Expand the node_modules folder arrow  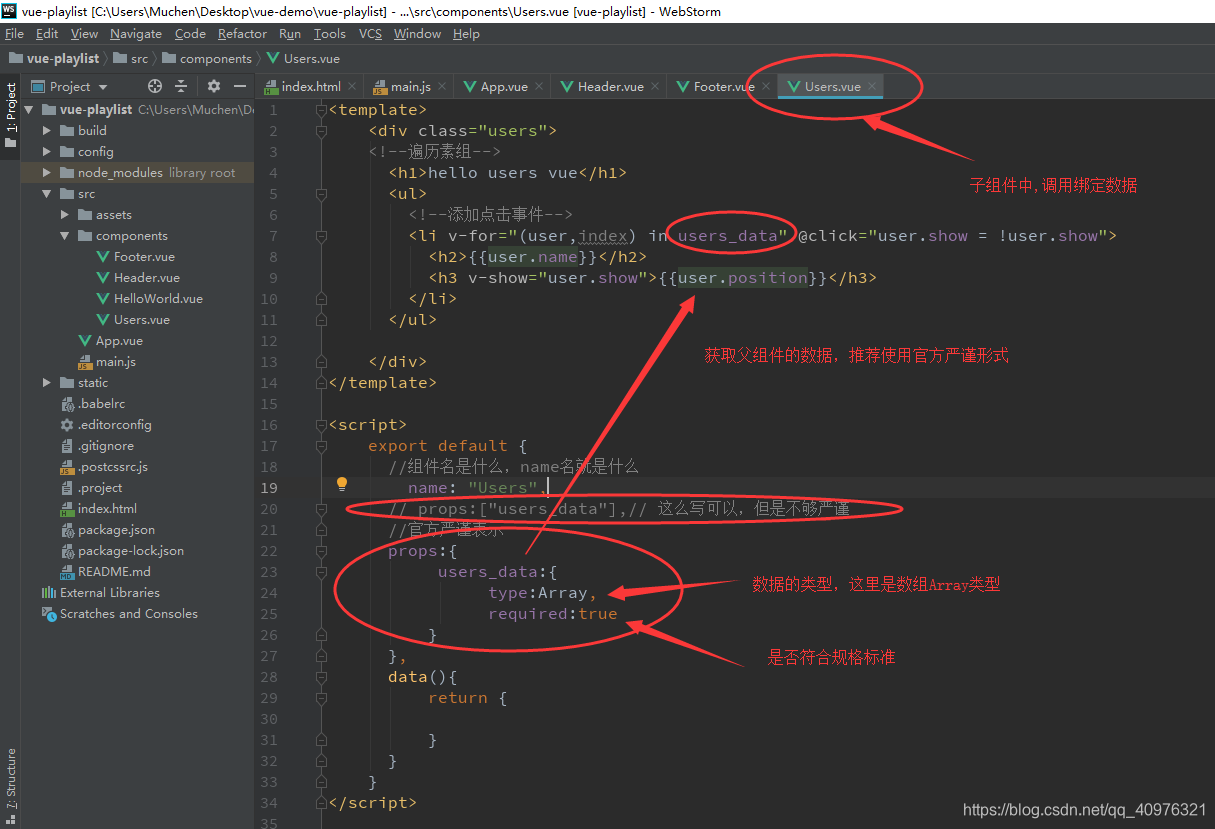47,173
